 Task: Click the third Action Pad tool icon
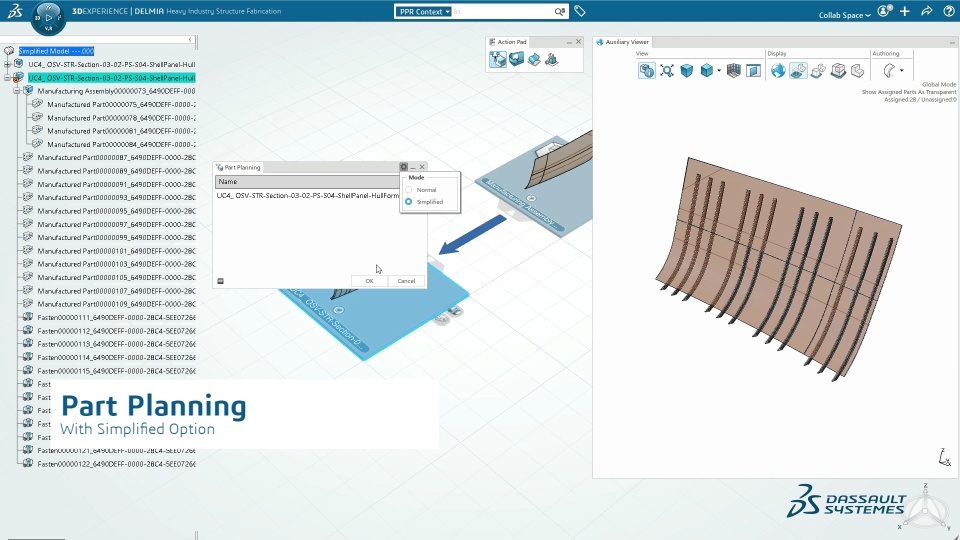coord(534,59)
